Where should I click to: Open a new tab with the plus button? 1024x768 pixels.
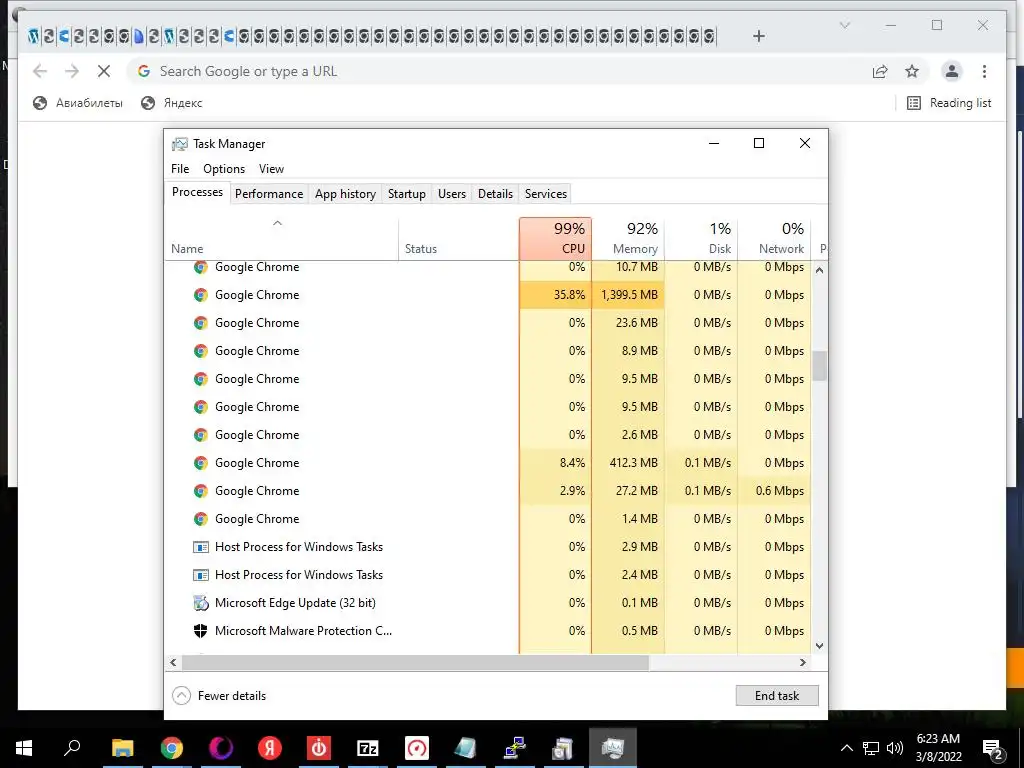tap(758, 36)
